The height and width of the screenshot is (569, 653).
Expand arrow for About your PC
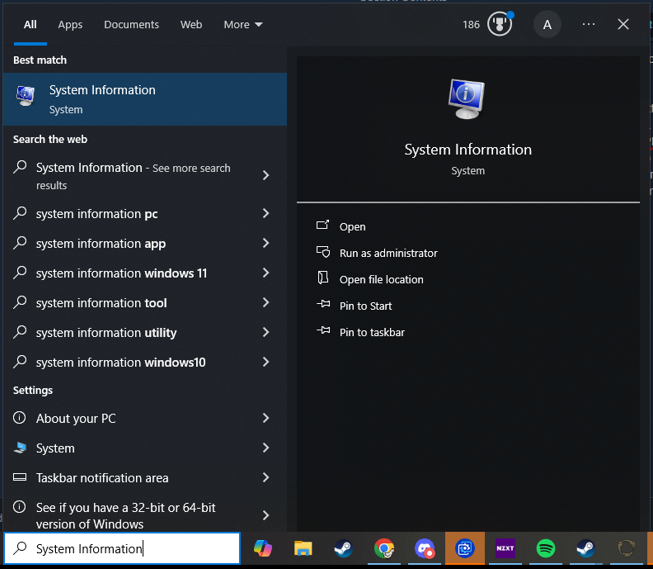tap(266, 418)
